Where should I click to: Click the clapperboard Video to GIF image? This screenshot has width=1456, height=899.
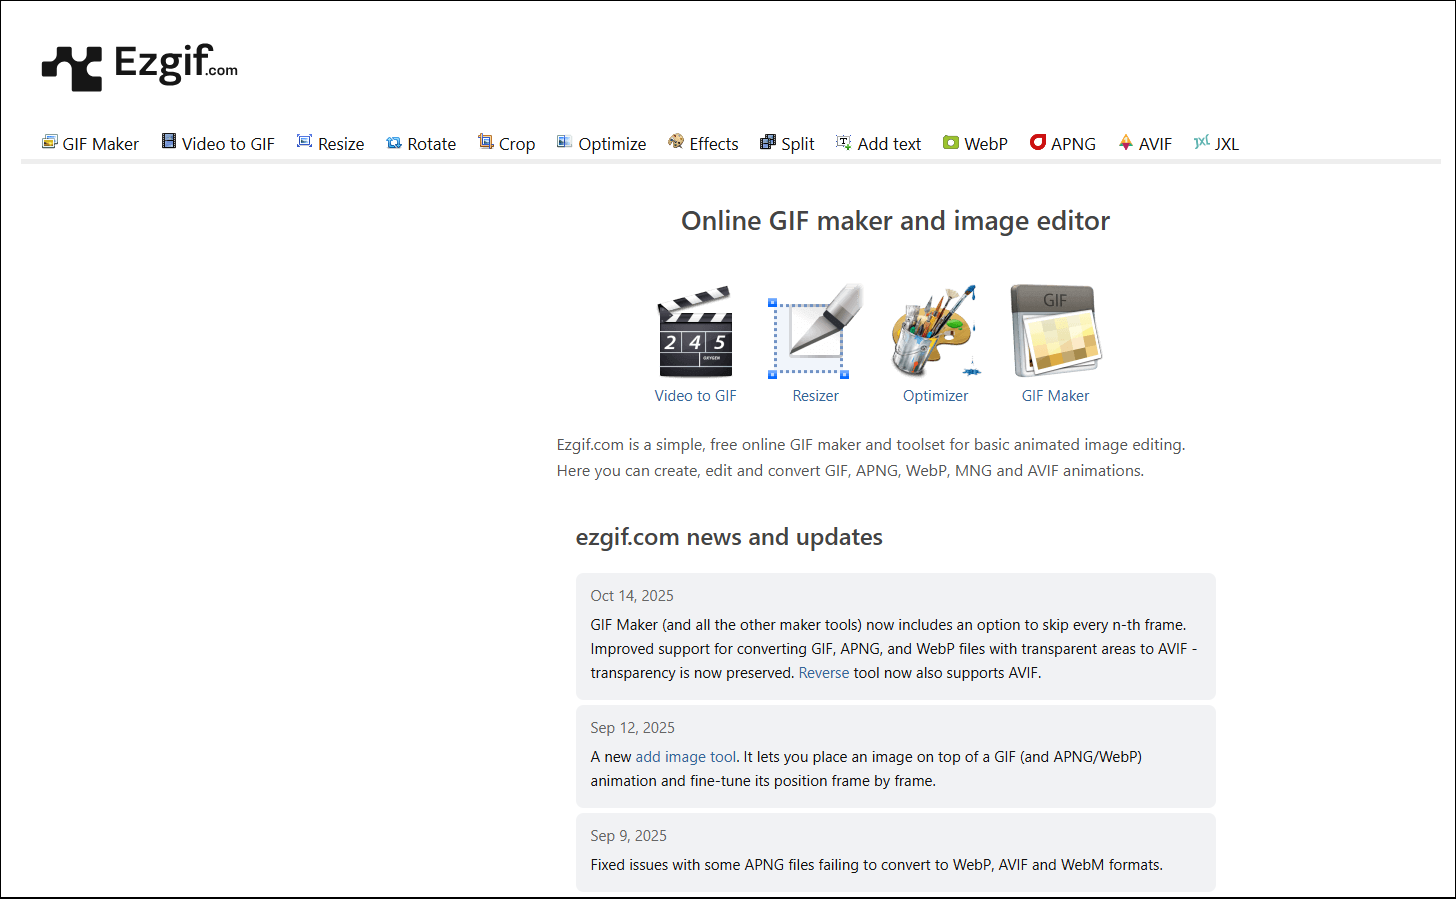(696, 332)
